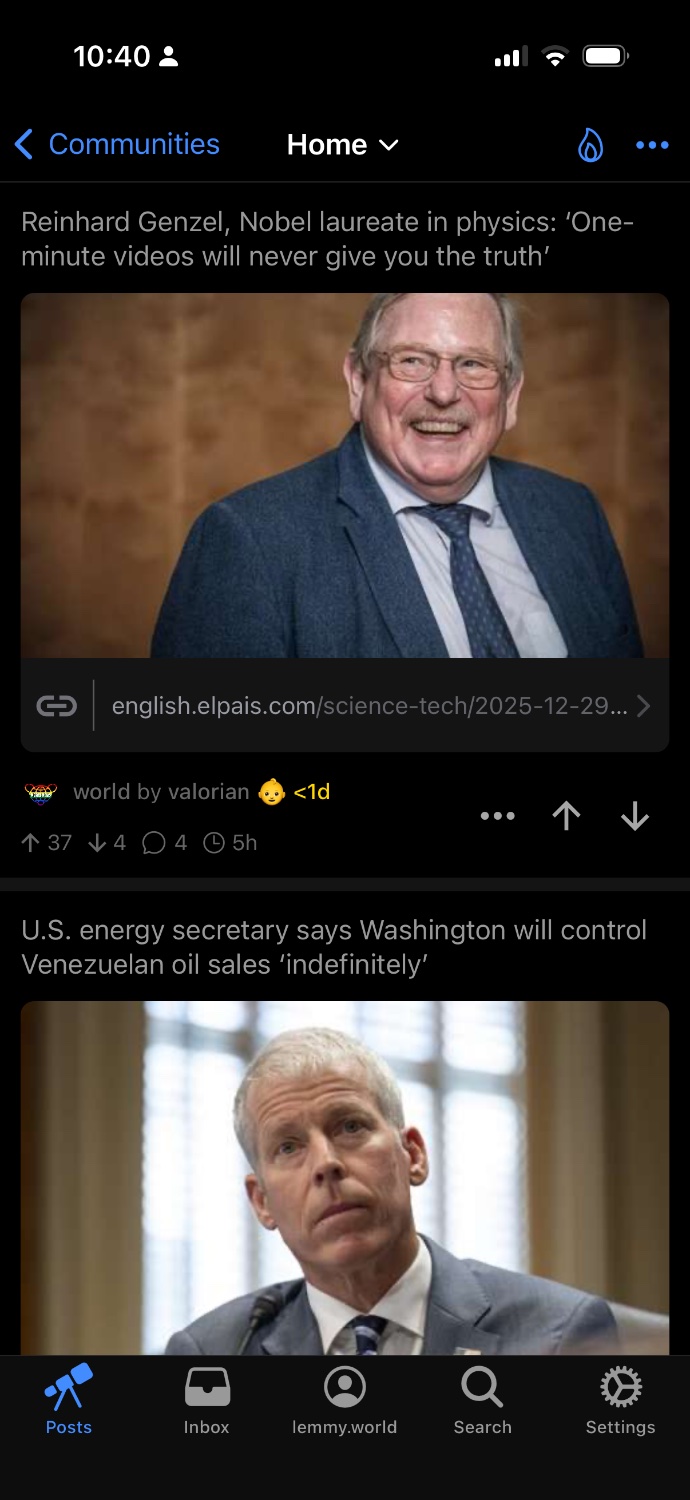Viewport: 690px width, 1500px height.
Task: Open the Settings tab
Action: (x=621, y=1401)
